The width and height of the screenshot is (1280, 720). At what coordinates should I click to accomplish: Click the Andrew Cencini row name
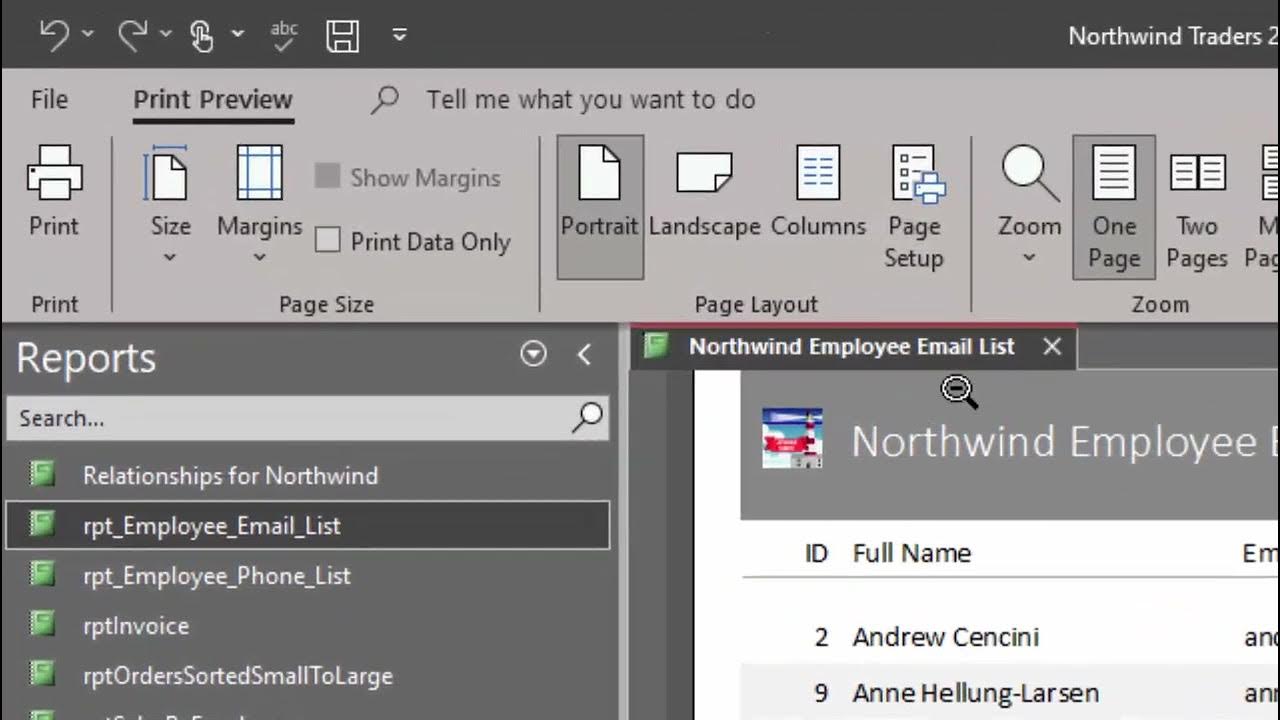(946, 637)
